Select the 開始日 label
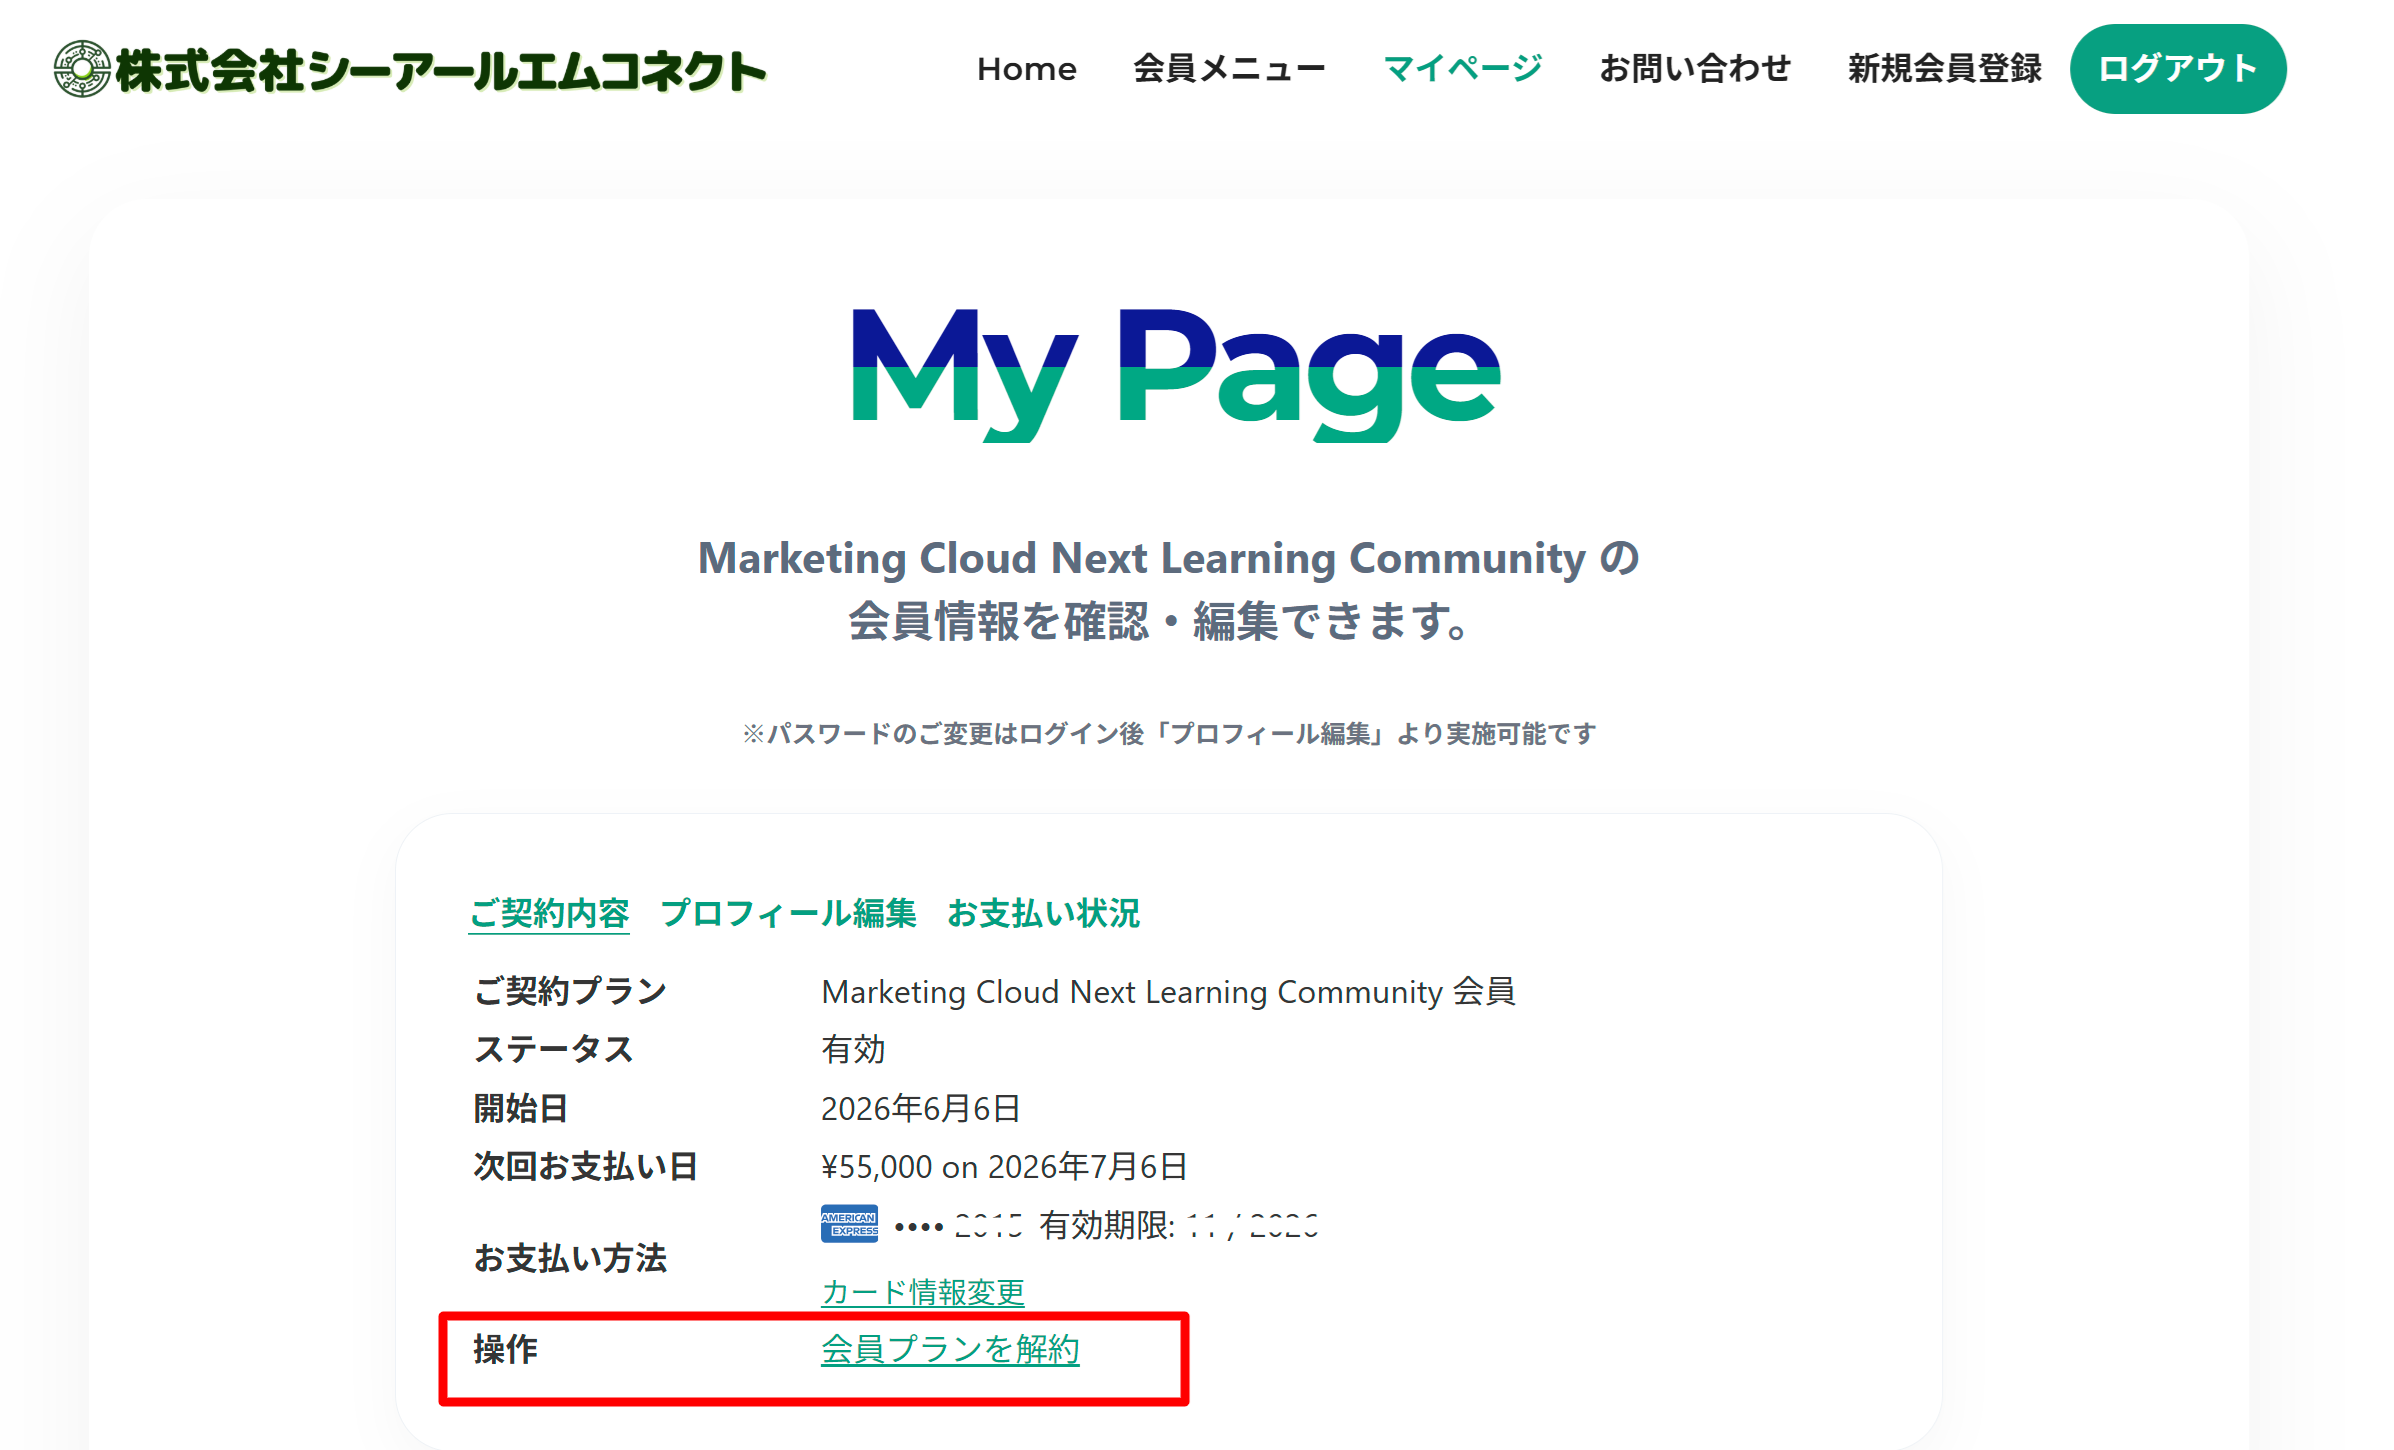This screenshot has height=1450, width=2394. coord(520,1108)
